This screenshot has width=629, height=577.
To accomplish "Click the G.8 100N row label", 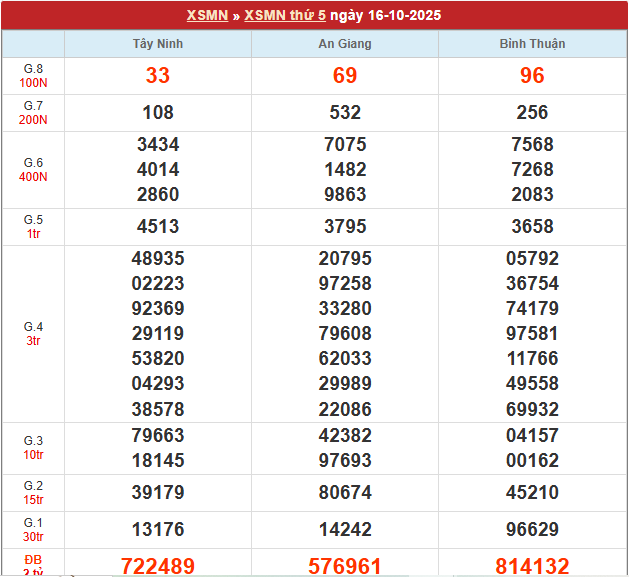I will [x=33, y=76].
